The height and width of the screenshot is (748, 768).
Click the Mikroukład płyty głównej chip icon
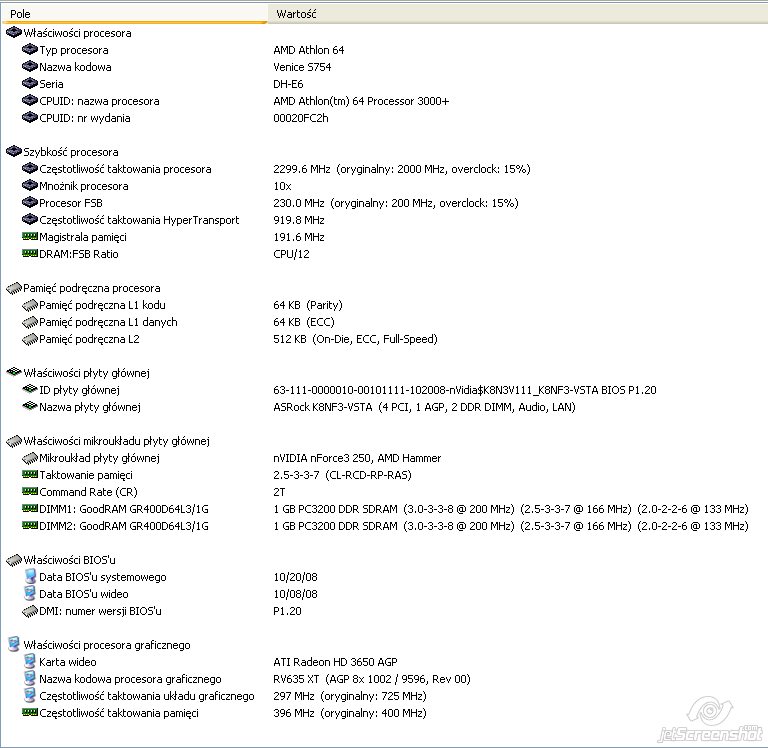pos(30,458)
